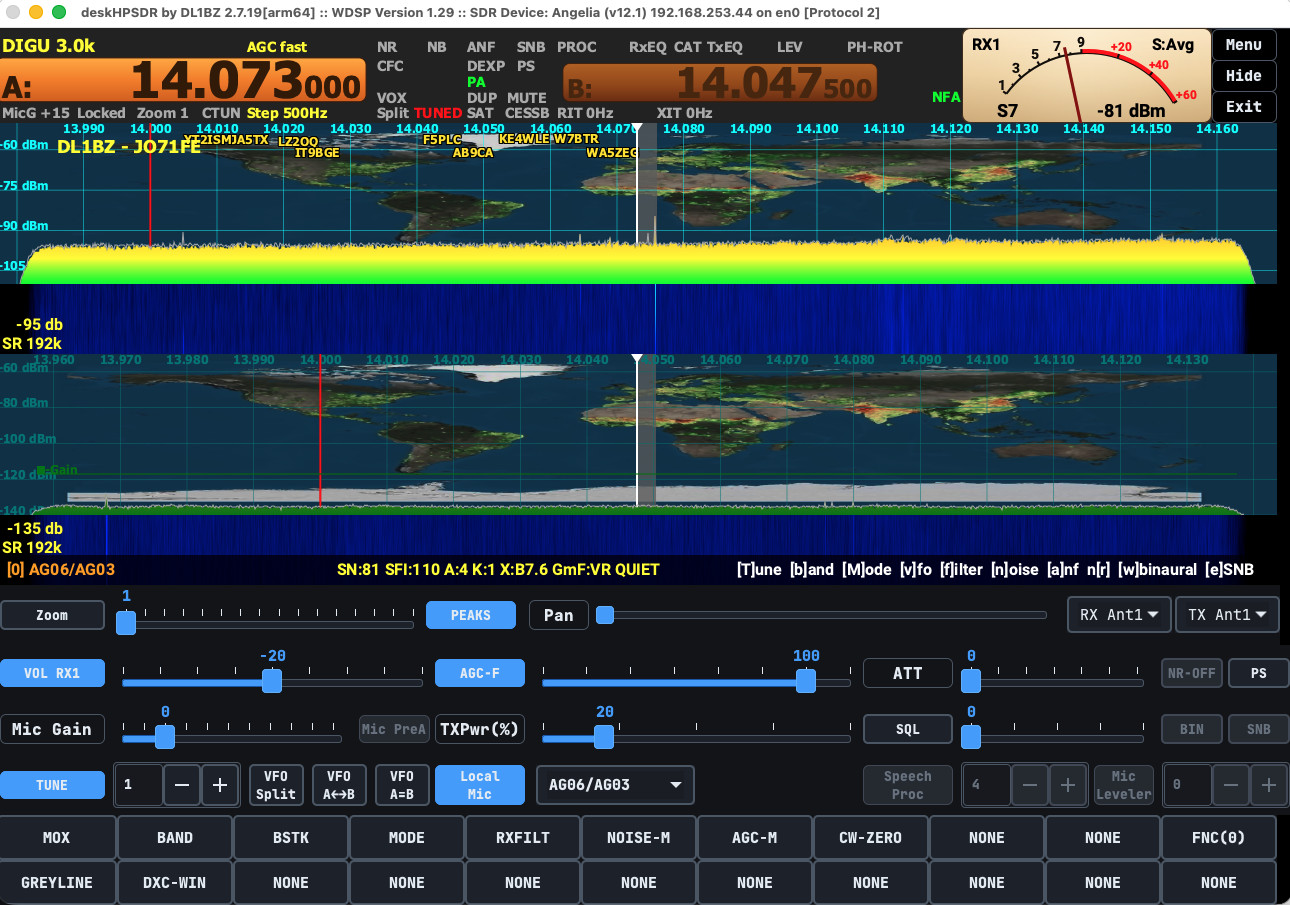This screenshot has width=1290, height=905.
Task: Toggle the Local Mic button
Action: pos(480,785)
